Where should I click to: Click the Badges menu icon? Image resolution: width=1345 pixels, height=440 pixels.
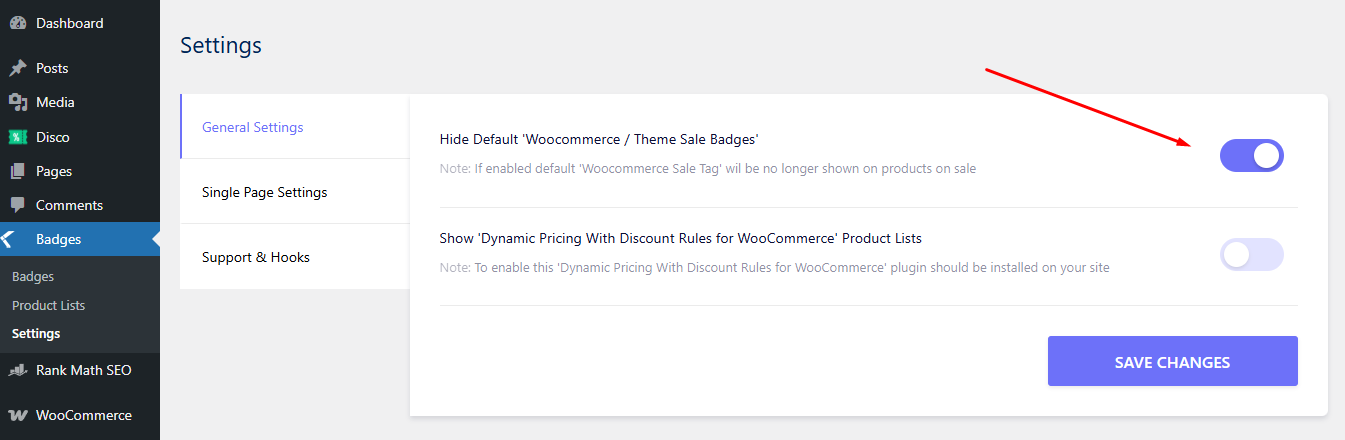click(10, 239)
